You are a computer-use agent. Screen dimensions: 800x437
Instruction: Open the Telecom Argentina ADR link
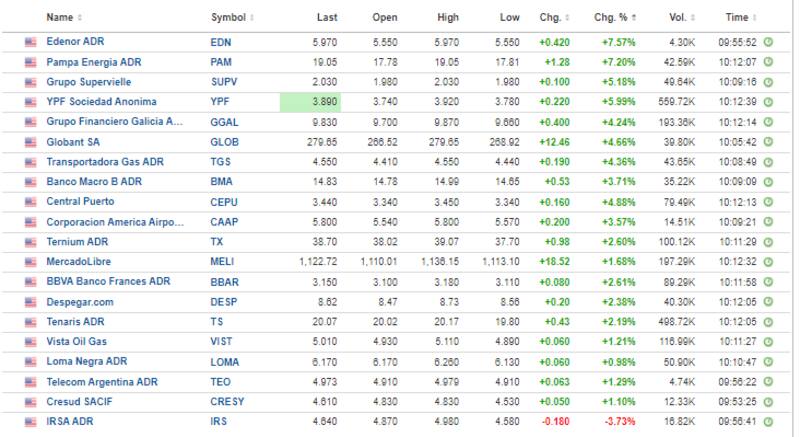coord(98,382)
